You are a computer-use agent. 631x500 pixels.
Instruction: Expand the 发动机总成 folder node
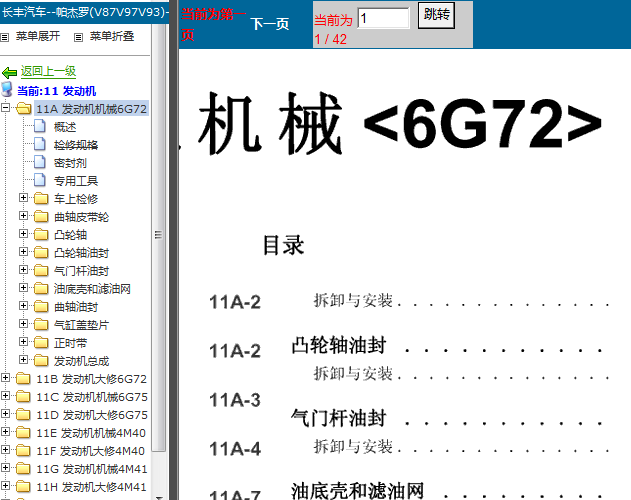(x=23, y=360)
